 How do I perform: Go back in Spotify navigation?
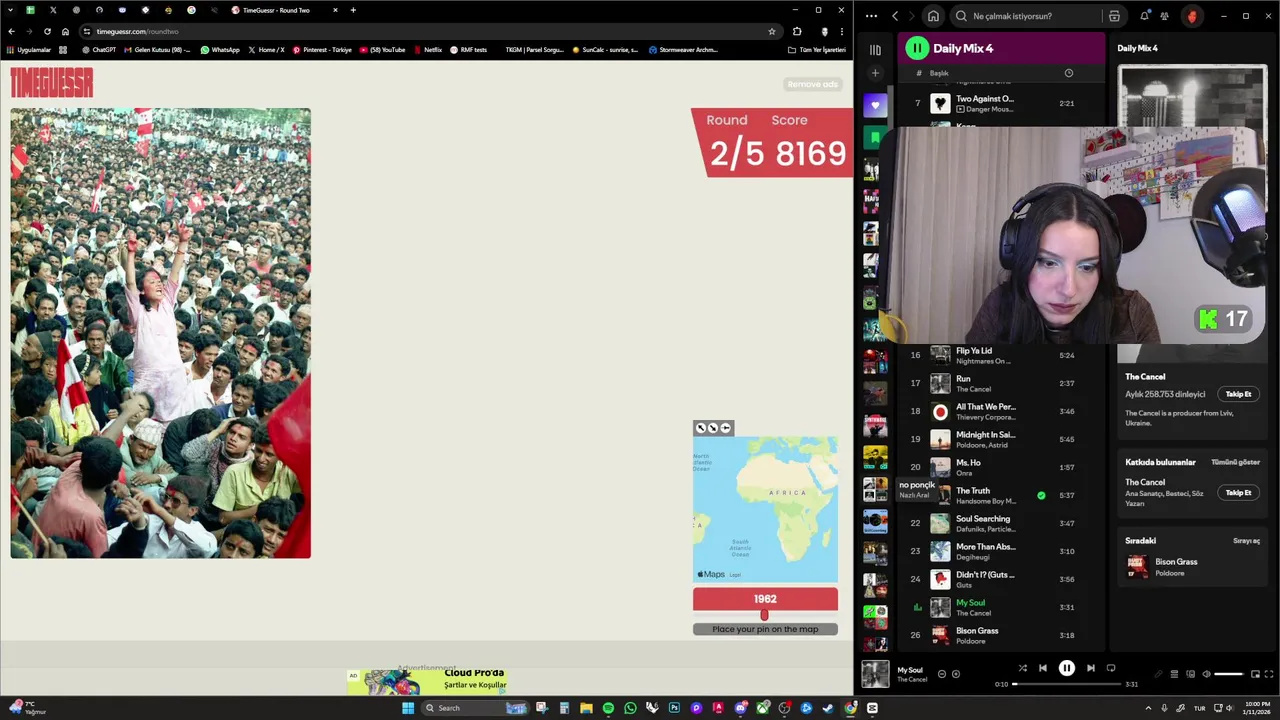(895, 16)
